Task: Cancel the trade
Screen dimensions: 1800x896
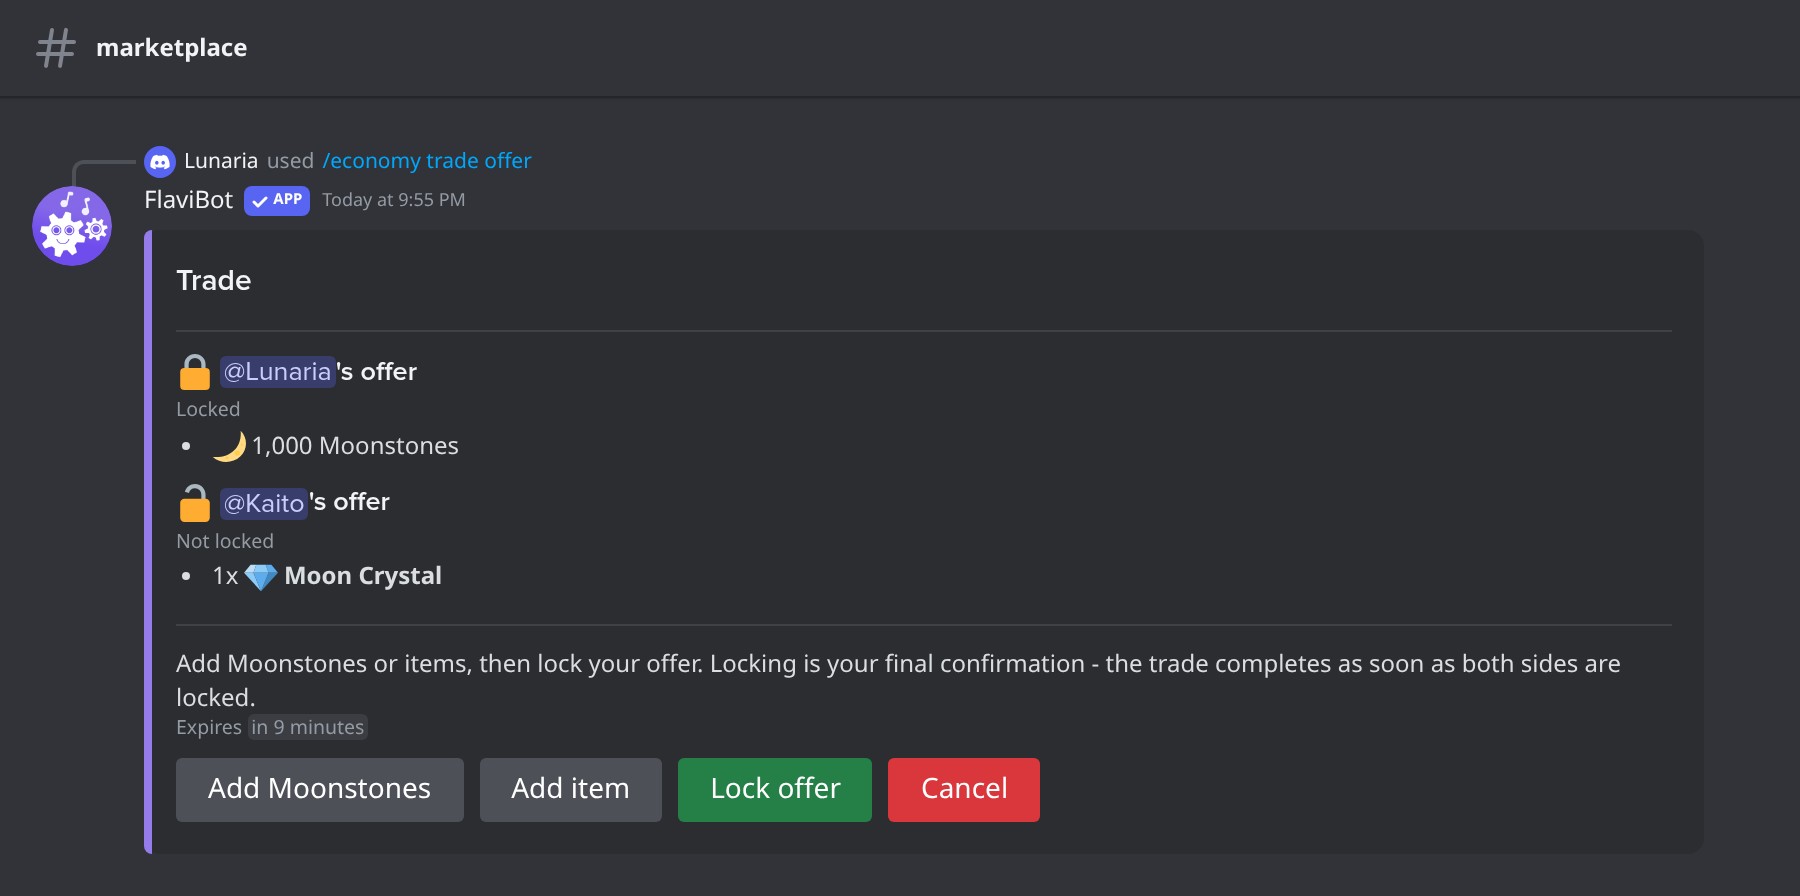Action: (x=964, y=790)
